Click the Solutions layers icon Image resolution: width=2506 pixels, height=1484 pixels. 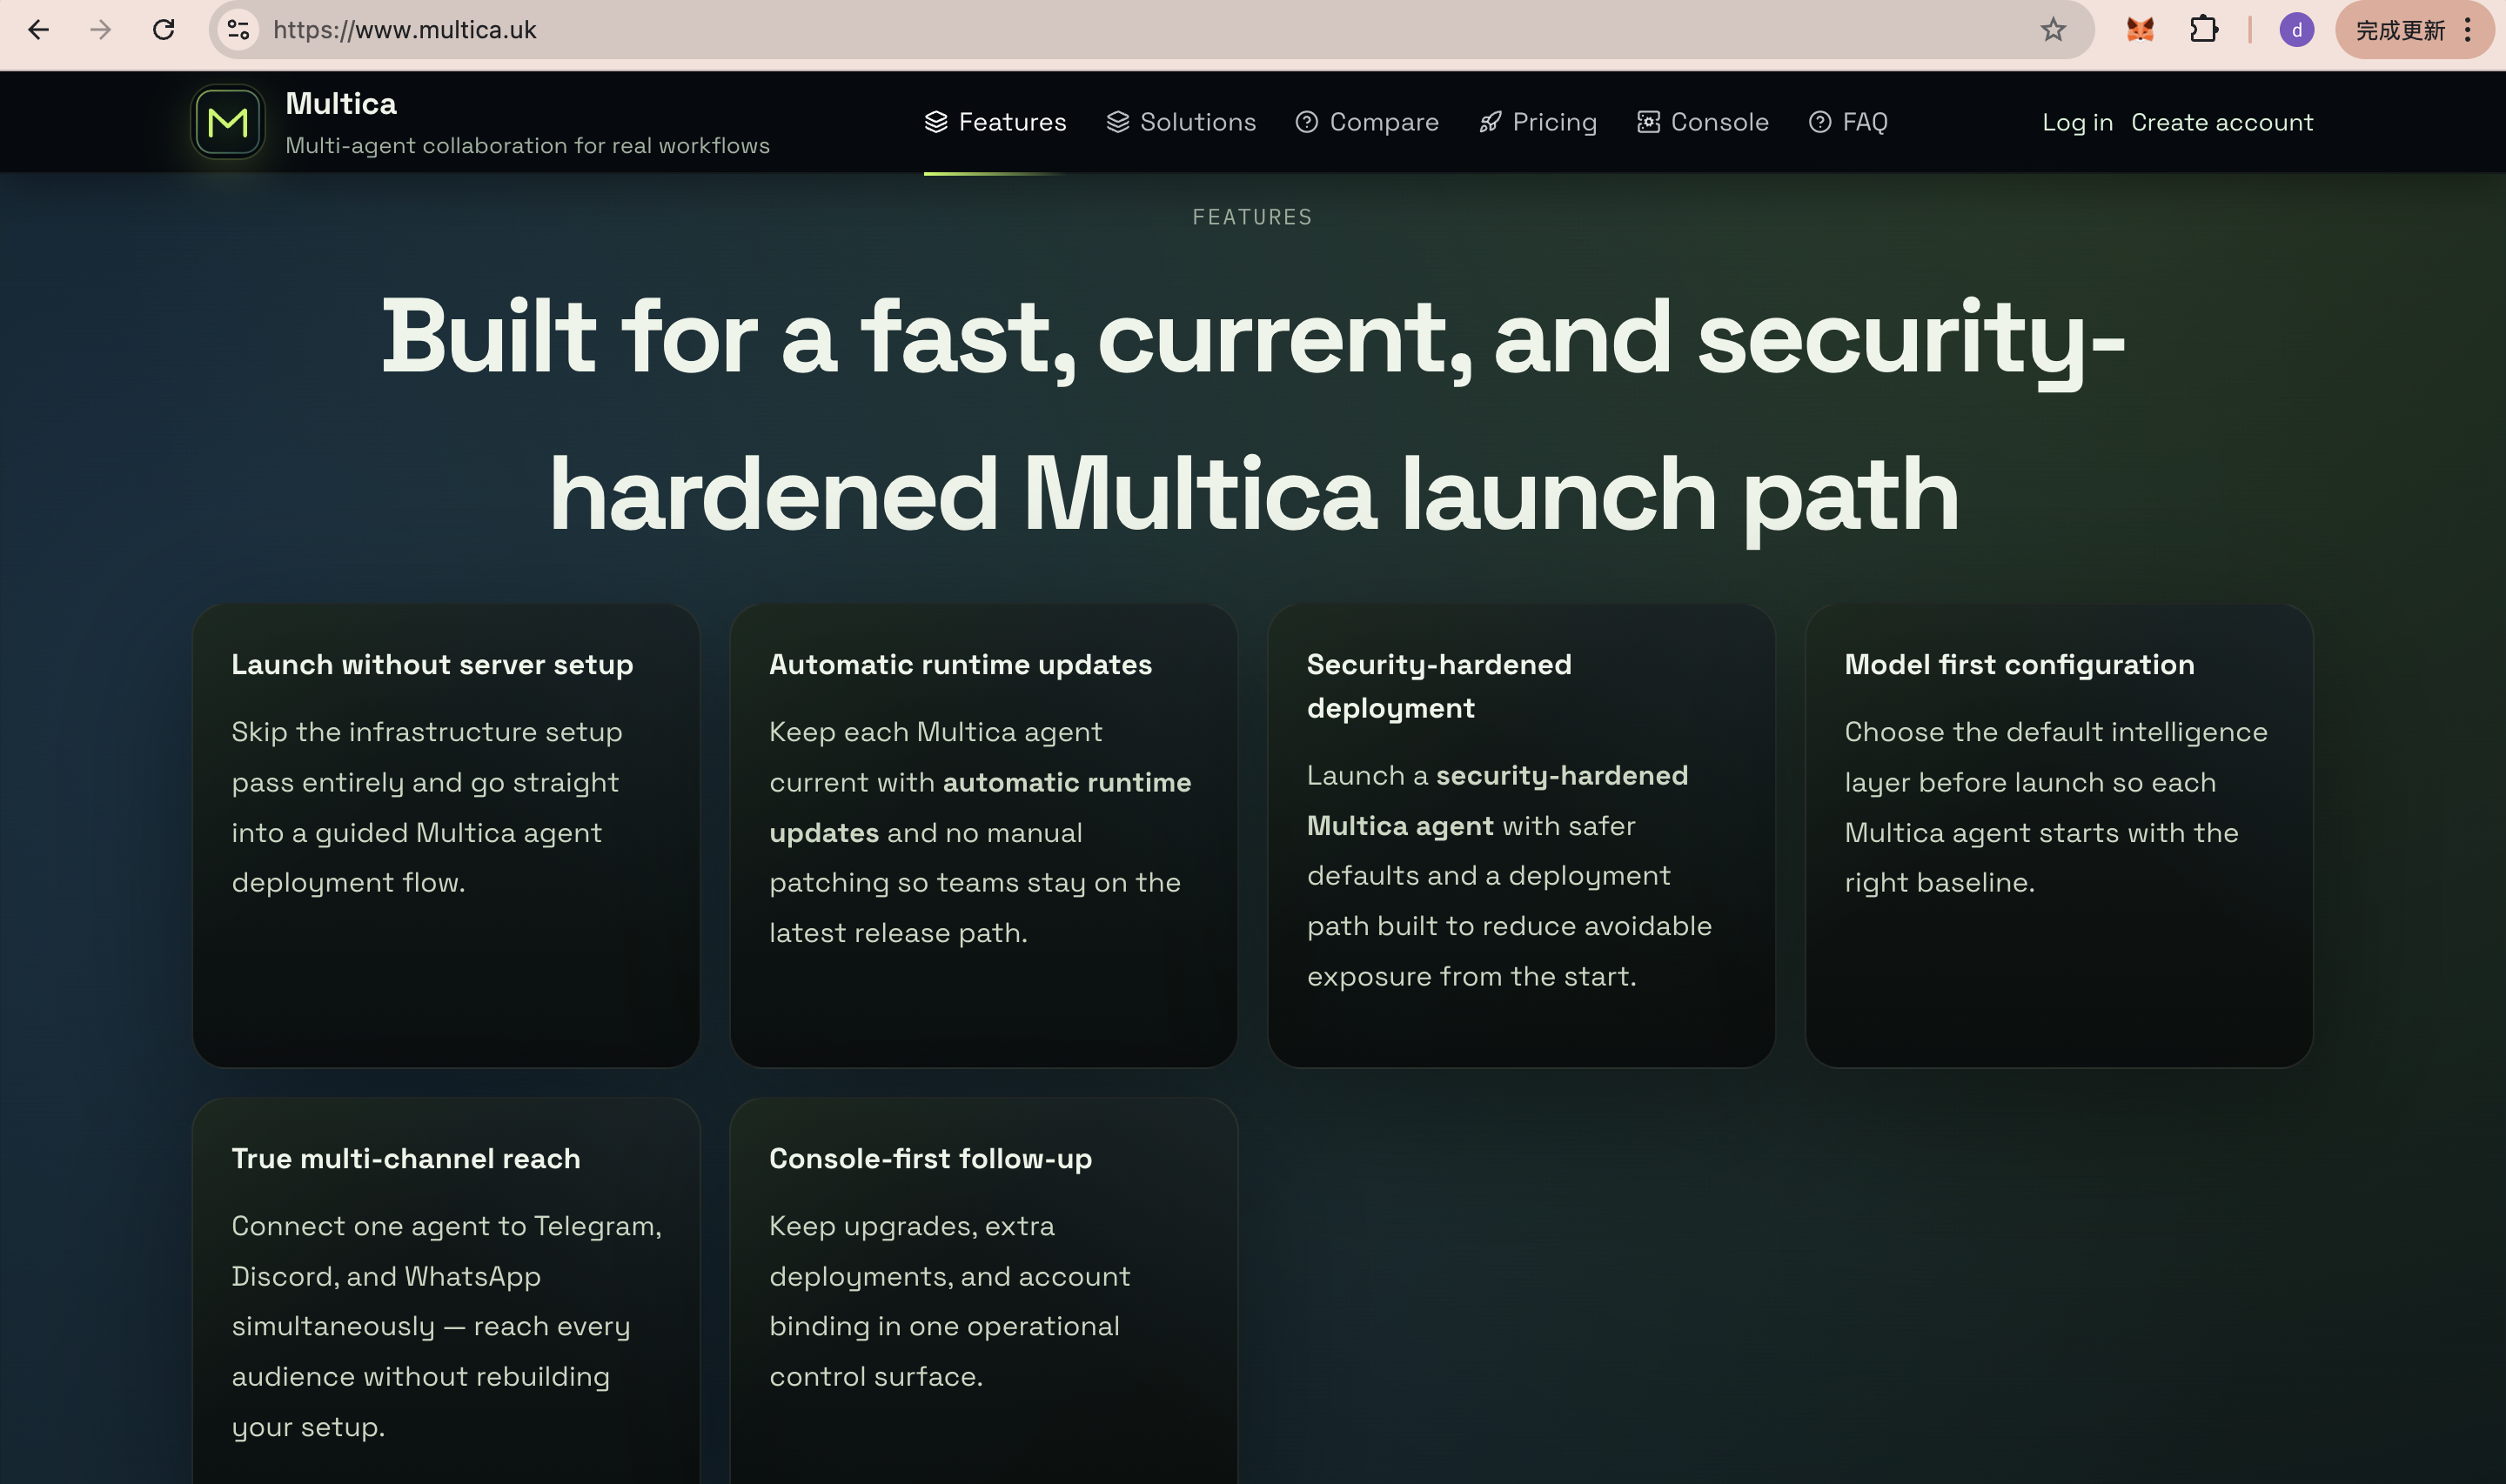coord(1118,122)
